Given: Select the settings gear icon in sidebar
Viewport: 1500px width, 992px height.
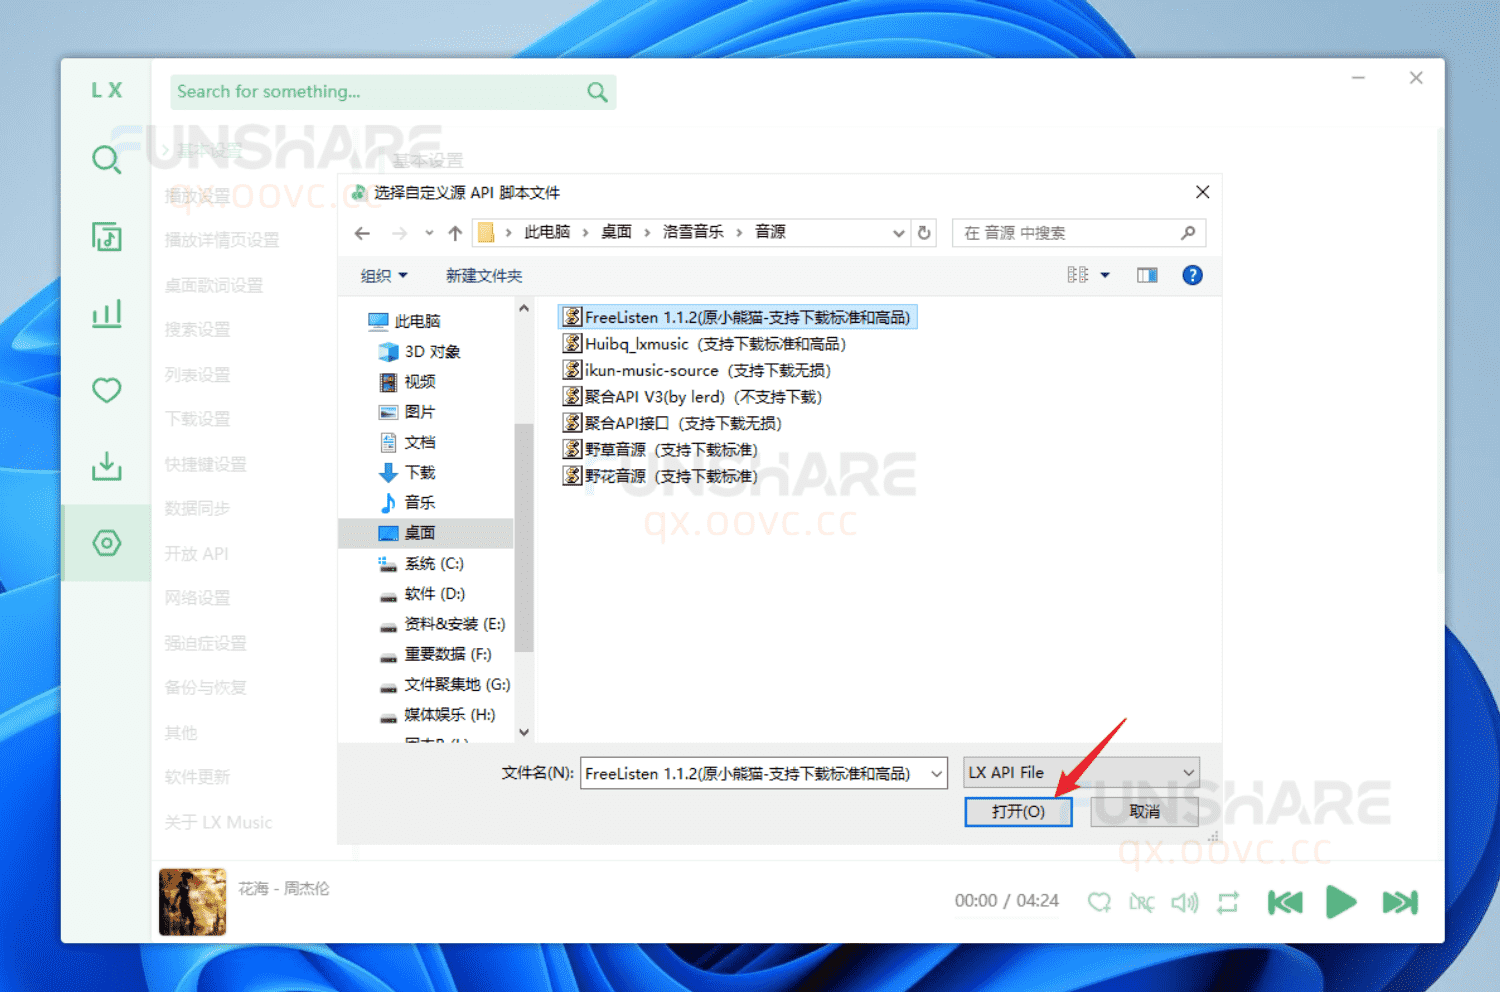Looking at the screenshot, I should click(106, 542).
